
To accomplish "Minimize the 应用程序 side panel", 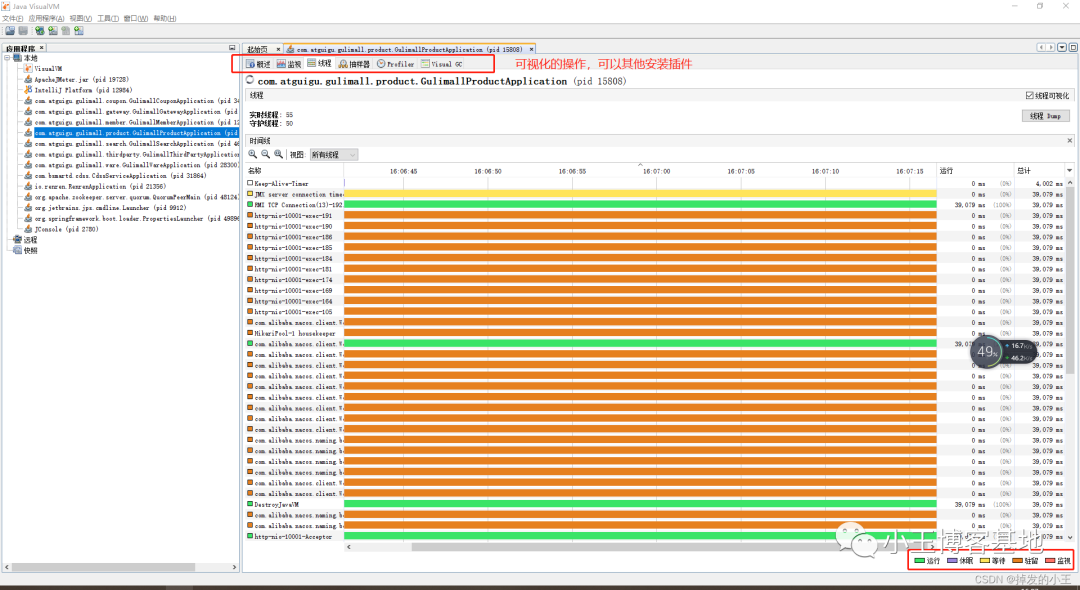I will (x=232, y=48).
